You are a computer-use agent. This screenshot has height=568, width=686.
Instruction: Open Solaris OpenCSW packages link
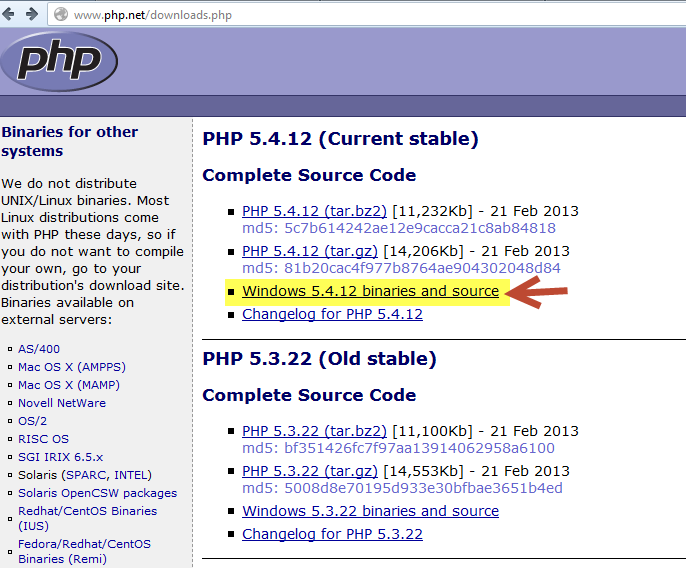[97, 493]
